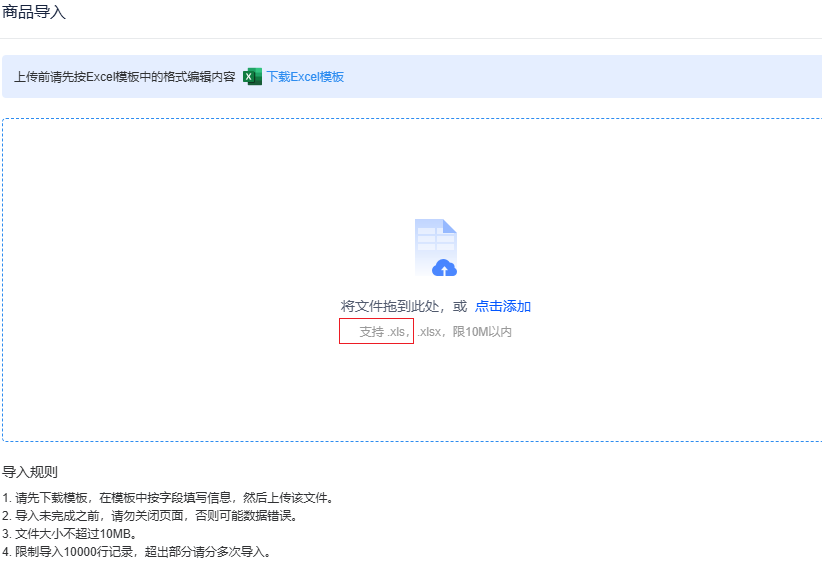Click the 或 text before 点击添加

460,306
